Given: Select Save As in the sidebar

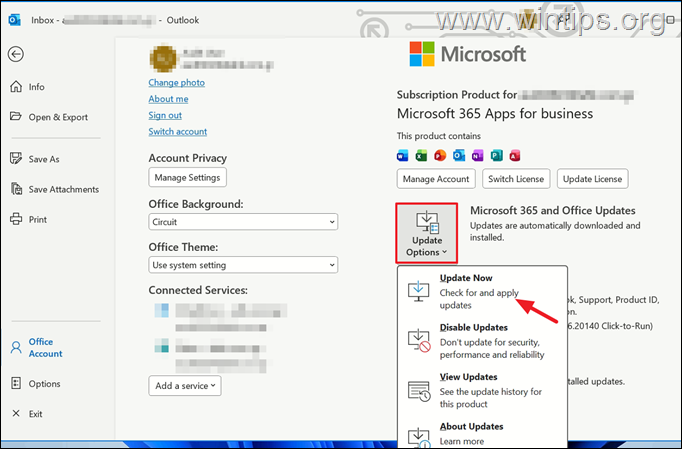Looking at the screenshot, I should point(35,159).
